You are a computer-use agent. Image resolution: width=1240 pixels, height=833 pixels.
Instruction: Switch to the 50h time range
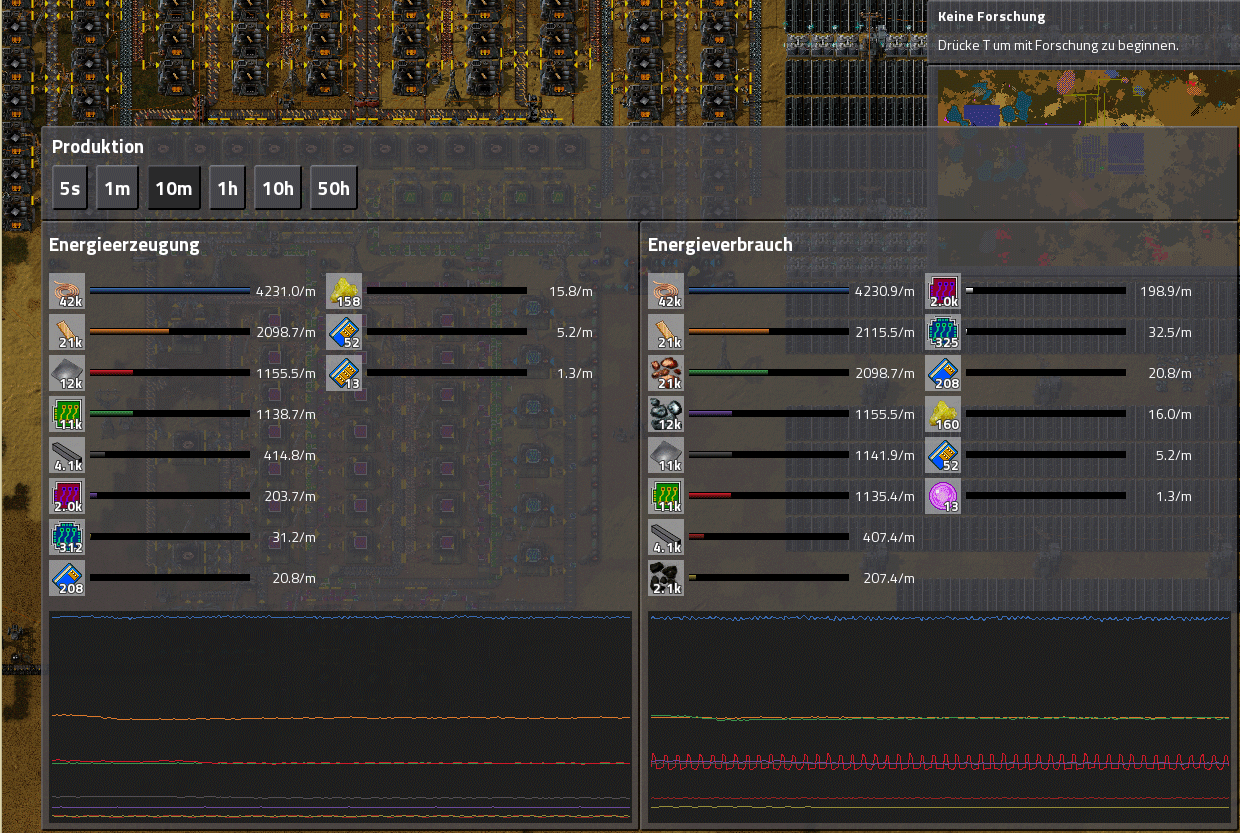334,188
